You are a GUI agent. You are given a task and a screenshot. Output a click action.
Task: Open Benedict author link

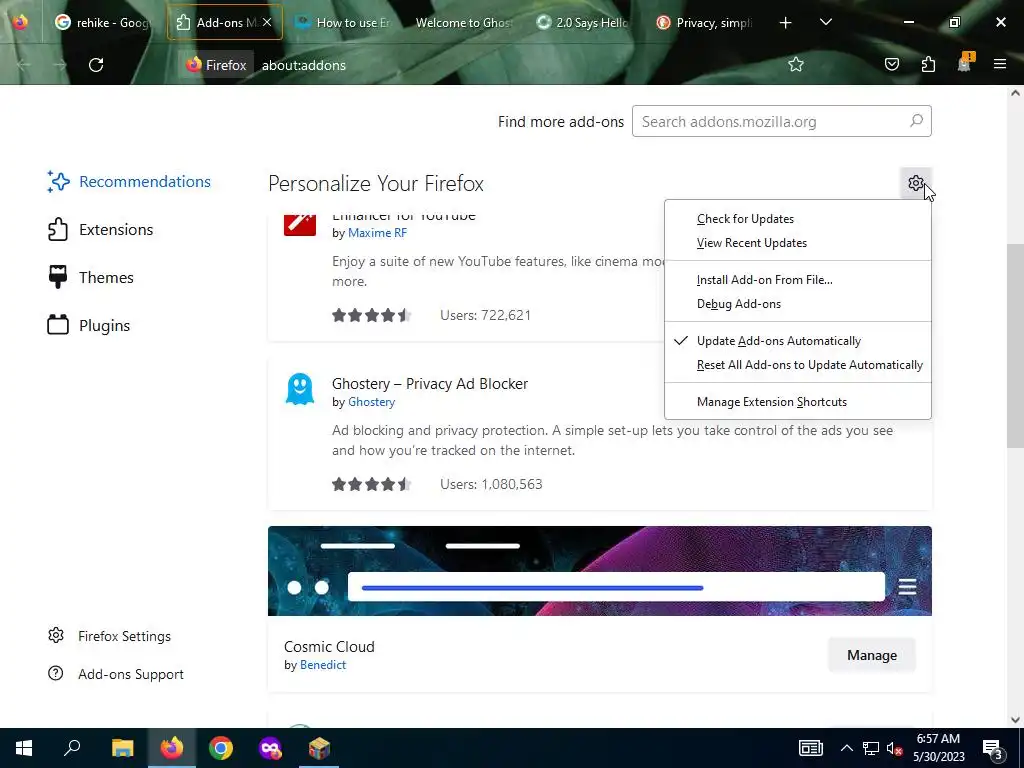[323, 665]
